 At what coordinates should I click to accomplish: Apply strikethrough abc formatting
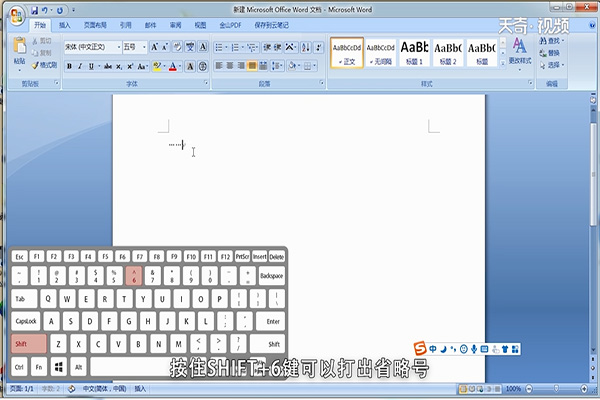coord(108,67)
